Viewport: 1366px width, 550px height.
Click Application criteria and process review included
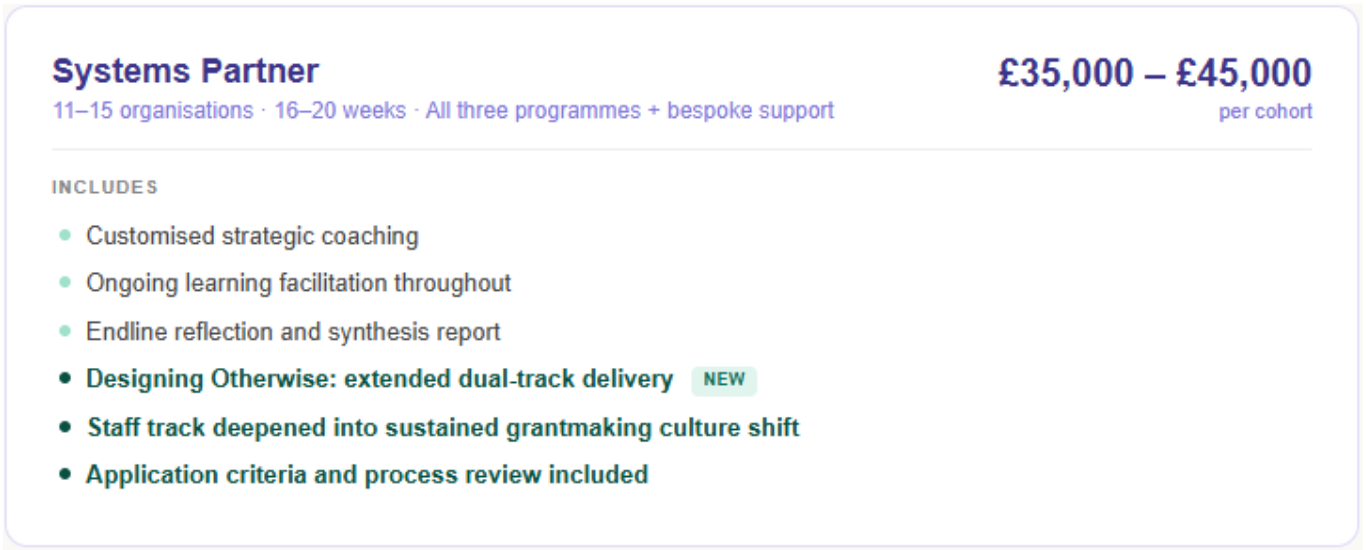[367, 474]
